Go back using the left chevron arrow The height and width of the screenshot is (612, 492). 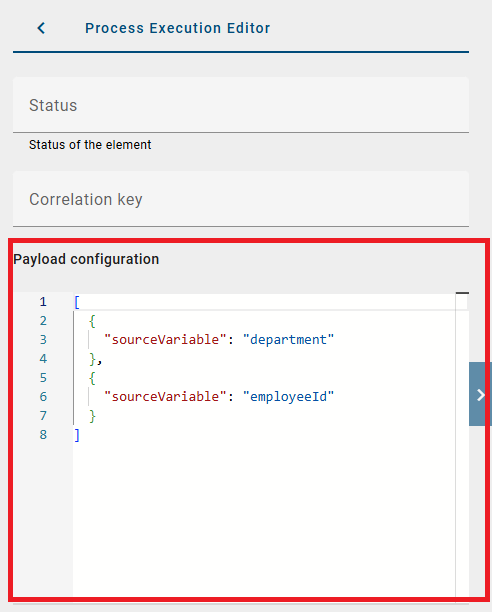41,28
